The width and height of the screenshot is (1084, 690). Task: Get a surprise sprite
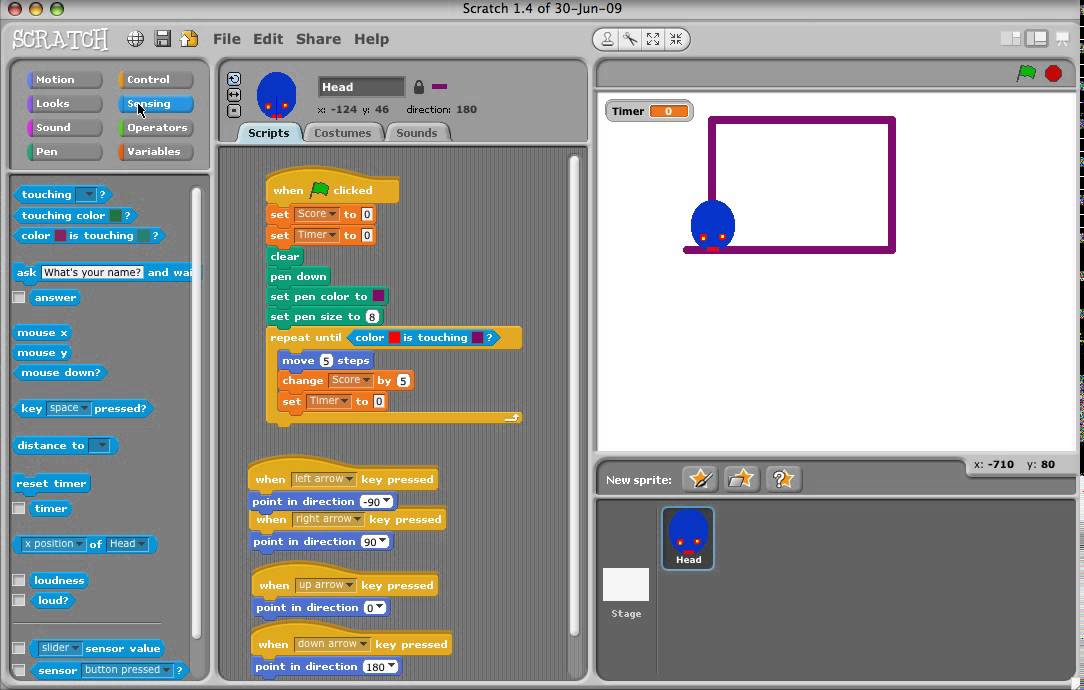[x=783, y=478]
